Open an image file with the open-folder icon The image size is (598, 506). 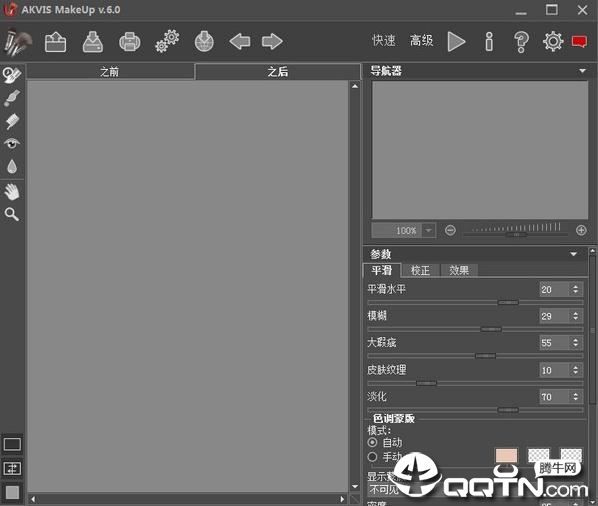click(x=55, y=42)
